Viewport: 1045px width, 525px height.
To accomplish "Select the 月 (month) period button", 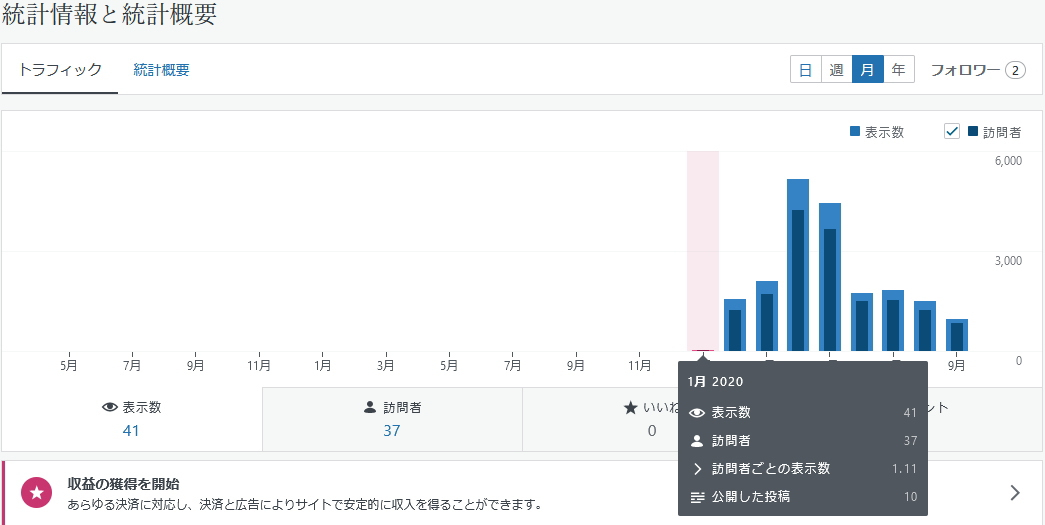I will [x=867, y=70].
